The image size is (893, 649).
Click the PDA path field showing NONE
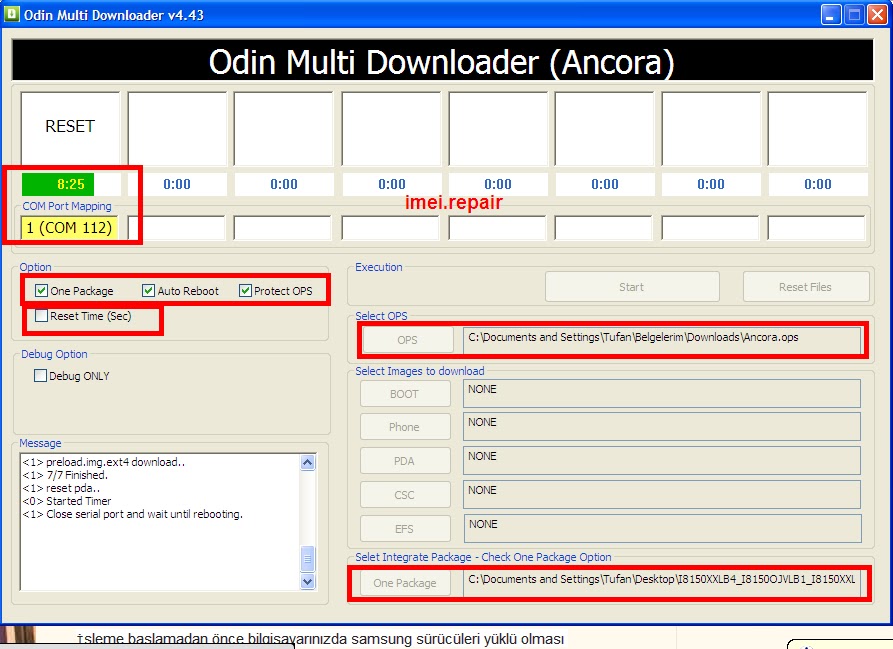pyautogui.click(x=662, y=461)
